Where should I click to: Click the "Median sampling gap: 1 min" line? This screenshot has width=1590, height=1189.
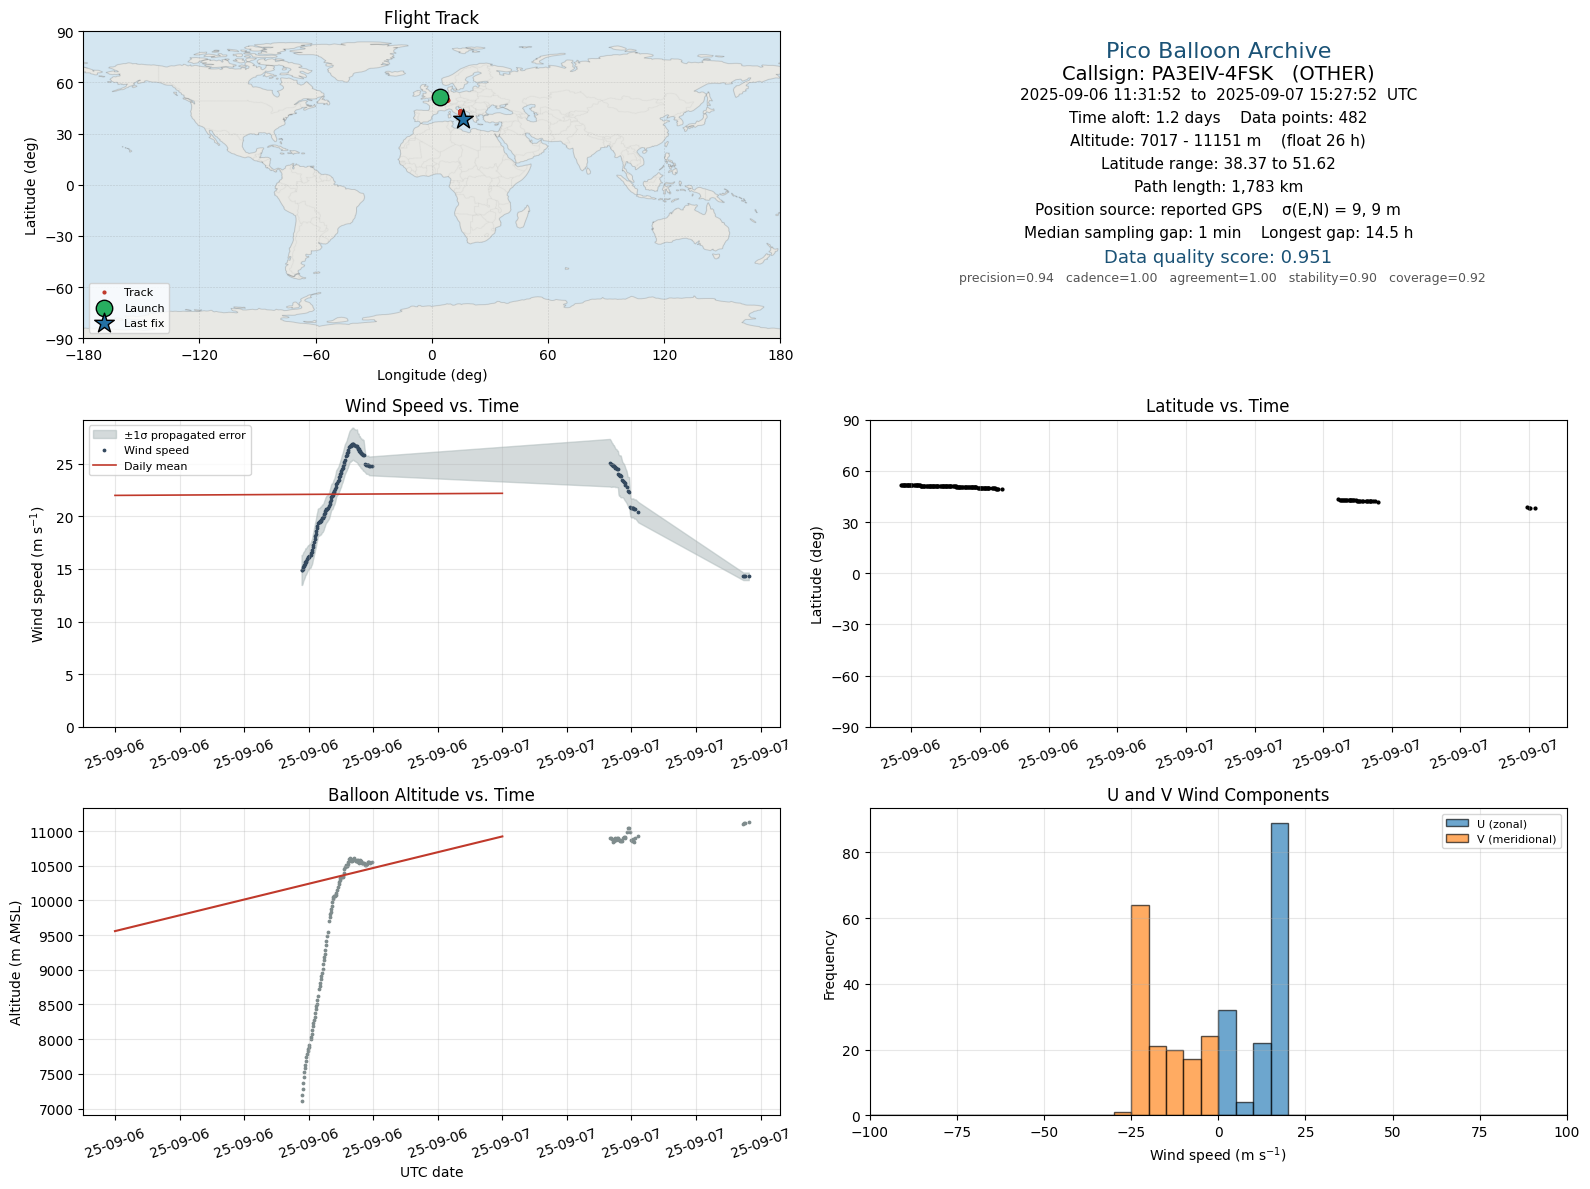pos(1218,233)
